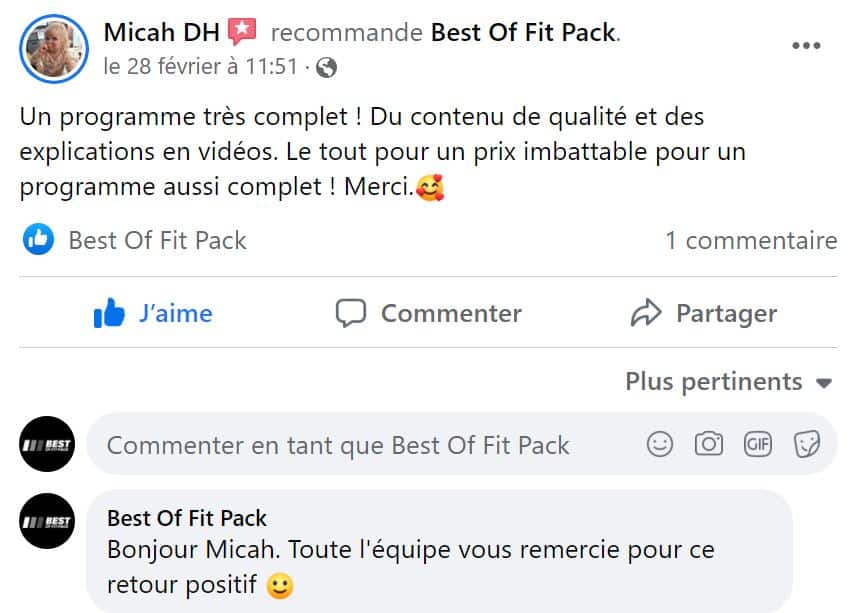Open the Best Of Fit Pack page link in header
Image resolution: width=862 pixels, height=613 pixels.
point(523,33)
